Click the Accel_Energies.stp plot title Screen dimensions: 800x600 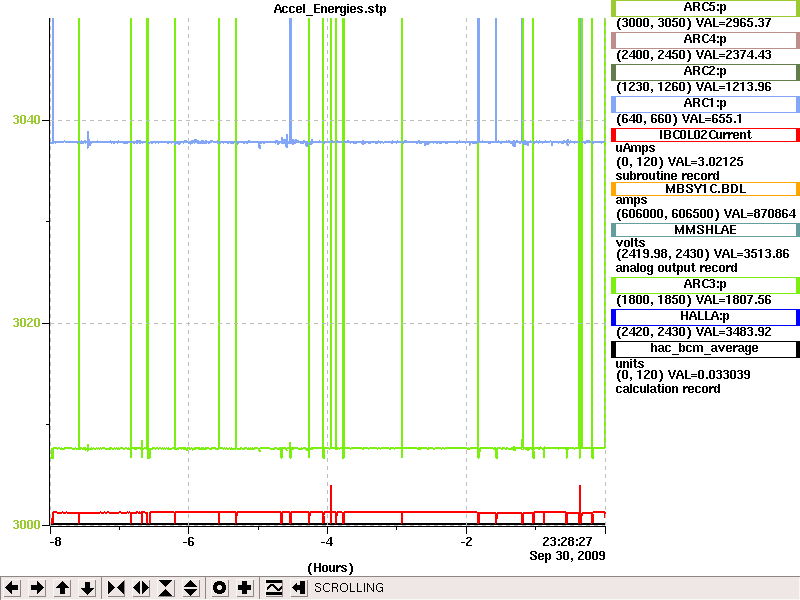pyautogui.click(x=330, y=9)
